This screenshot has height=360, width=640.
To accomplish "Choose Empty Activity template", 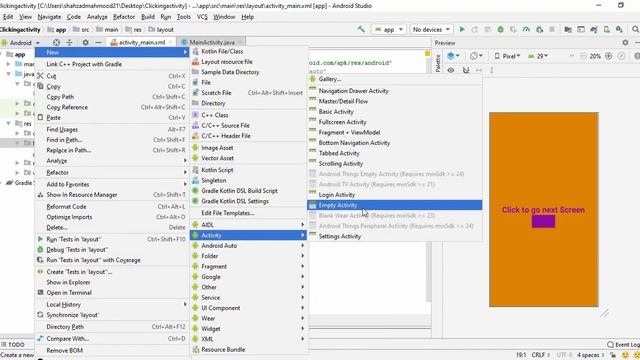I will point(395,205).
